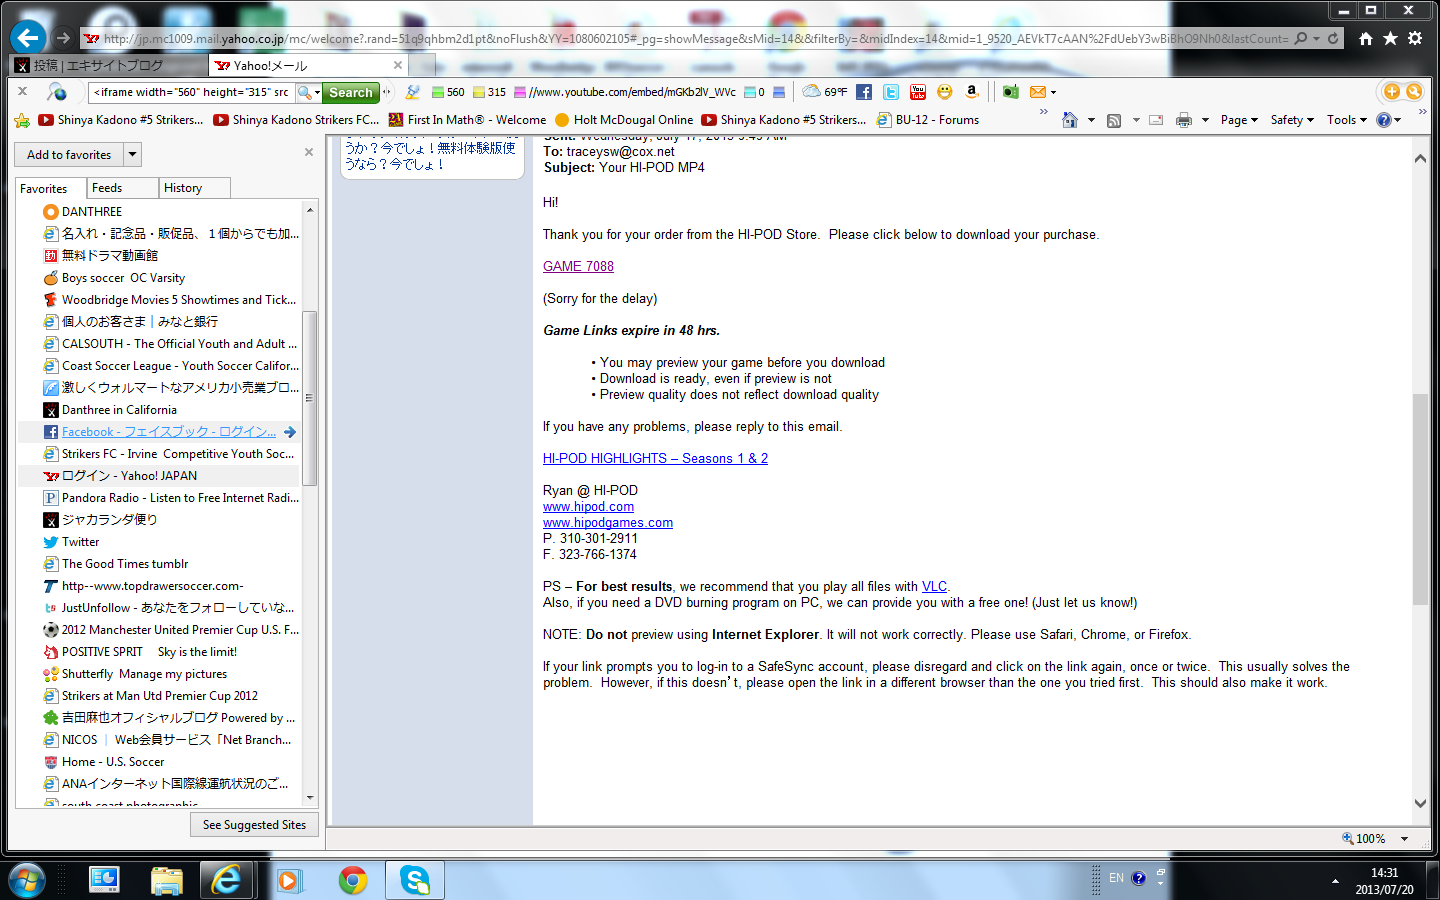Click the globe web search toolbar icon
Viewport: 1440px width, 900px height.
(57, 92)
